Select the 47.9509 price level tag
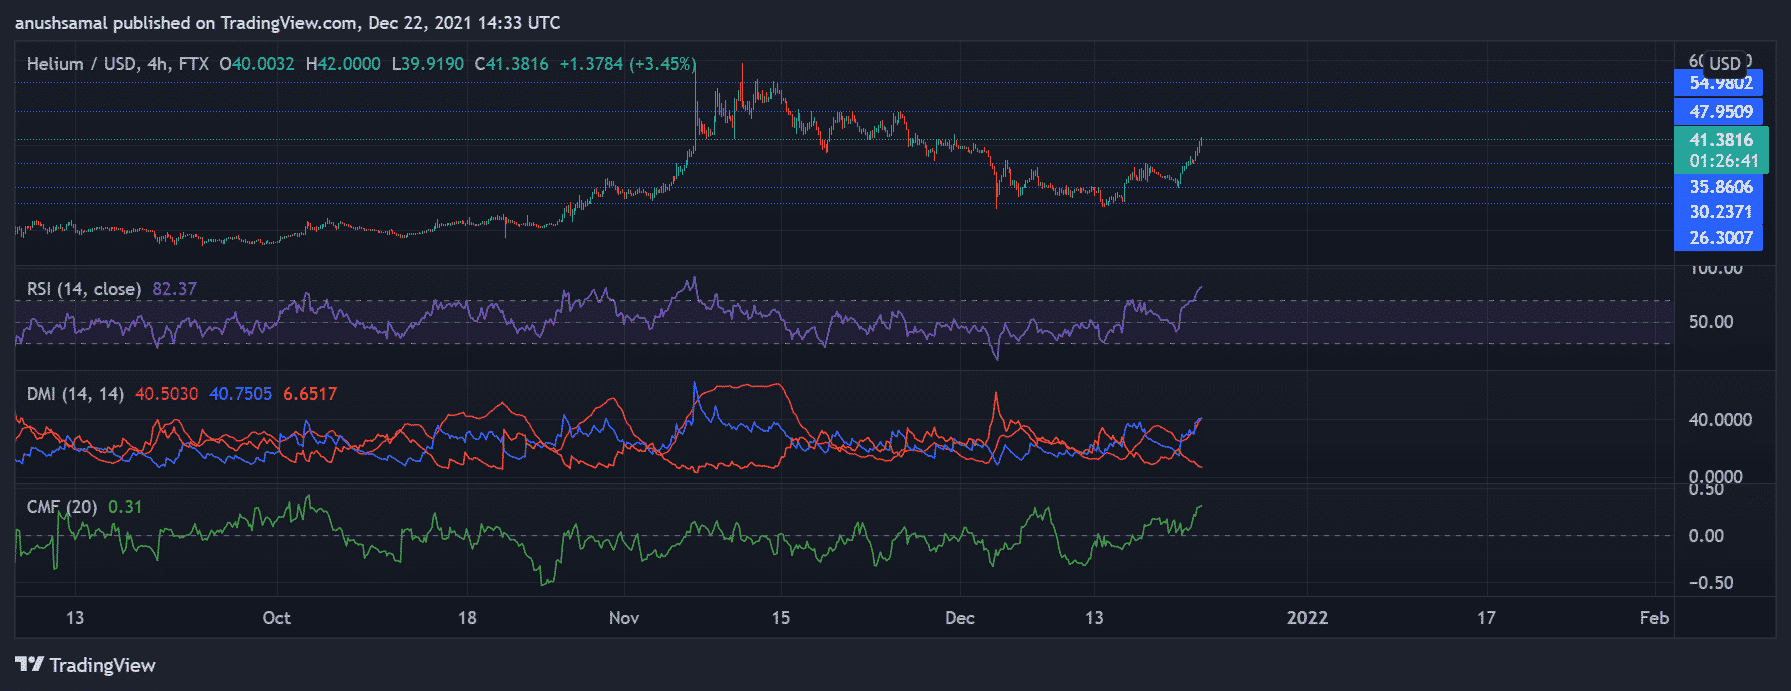Viewport: 1791px width, 691px height. click(x=1720, y=112)
